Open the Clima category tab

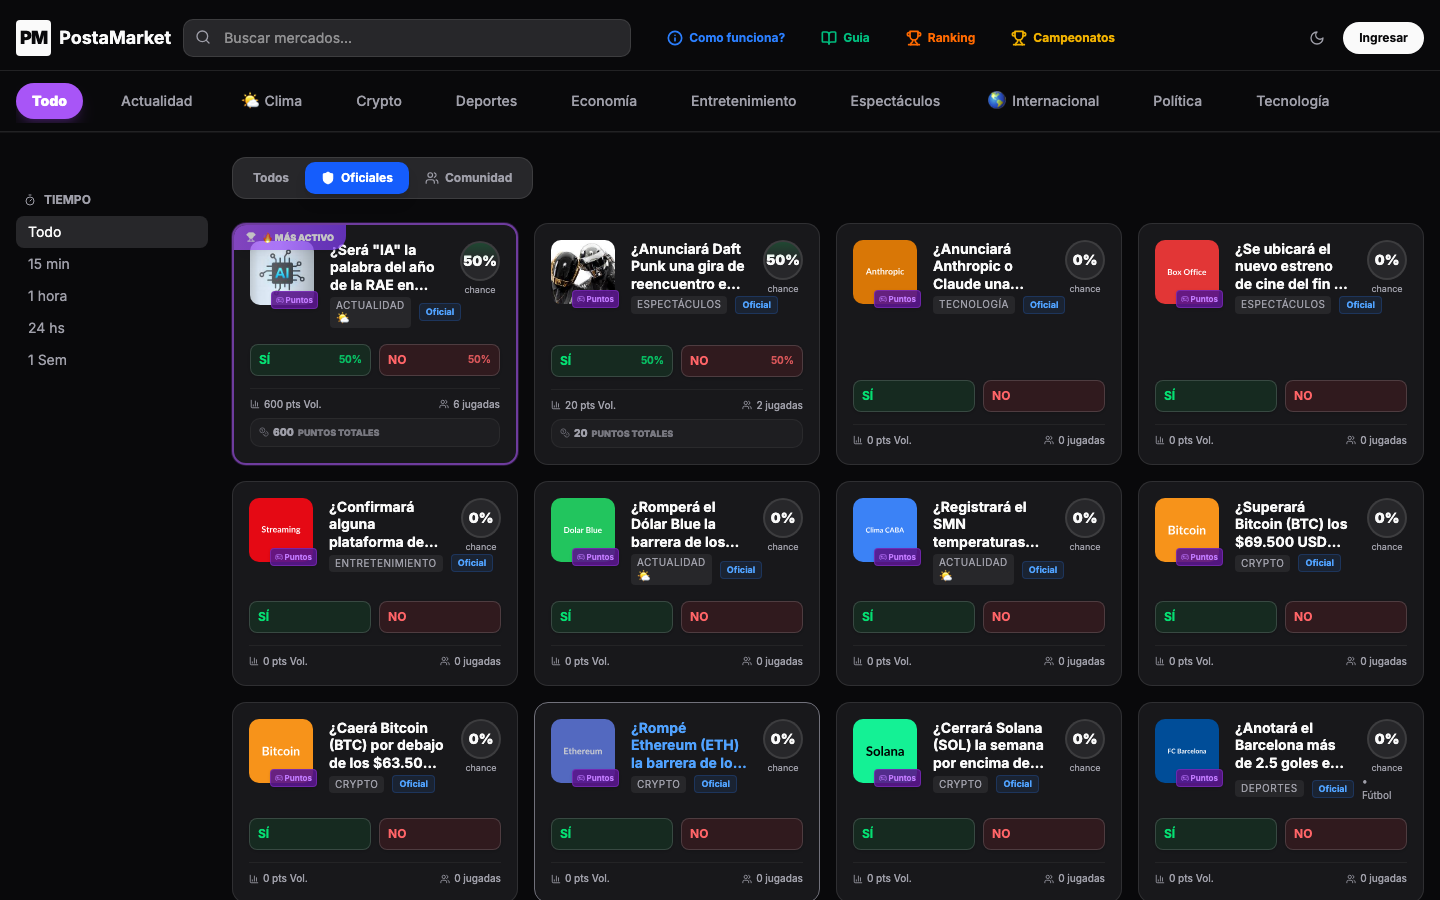coord(272,101)
